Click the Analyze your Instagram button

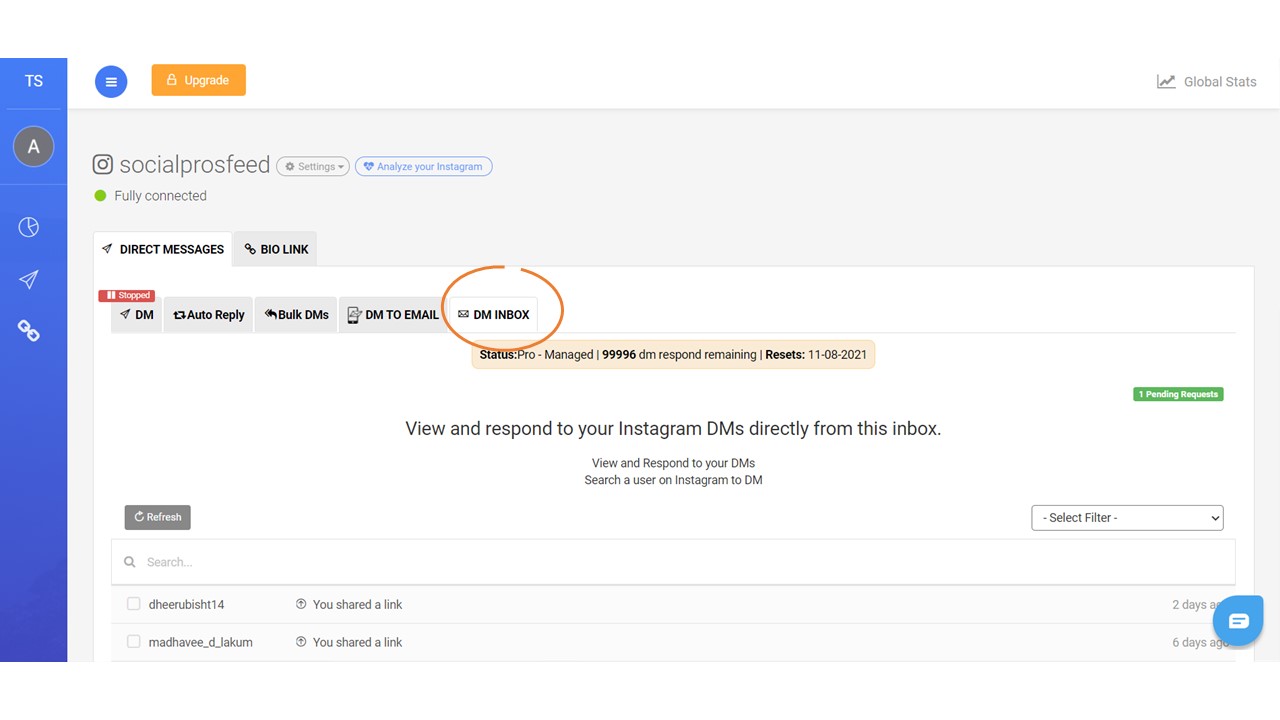(423, 166)
